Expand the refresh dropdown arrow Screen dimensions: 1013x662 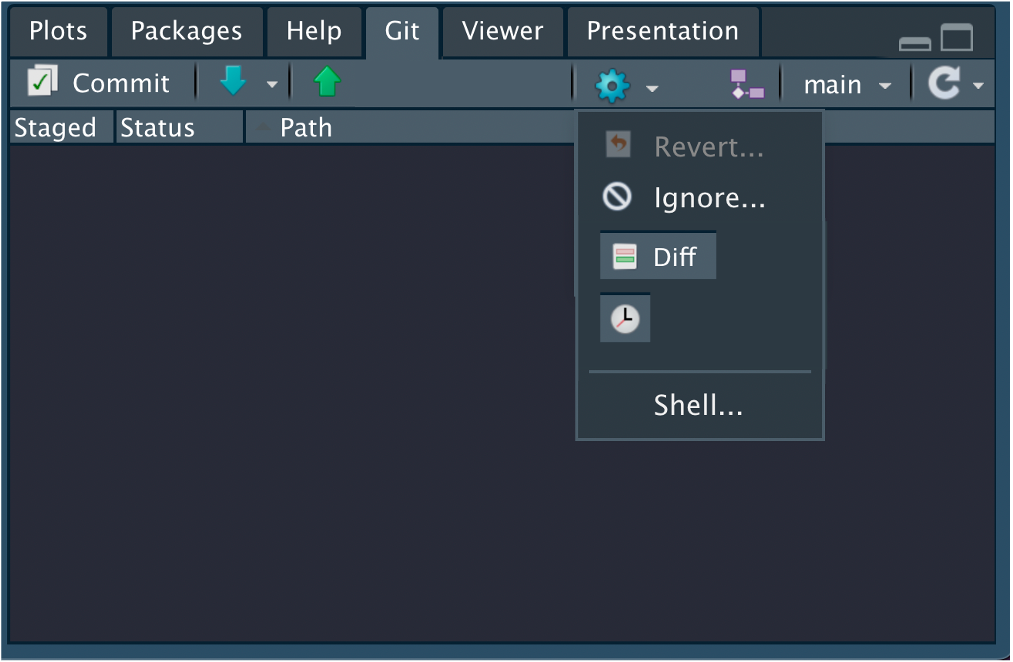click(x=979, y=86)
